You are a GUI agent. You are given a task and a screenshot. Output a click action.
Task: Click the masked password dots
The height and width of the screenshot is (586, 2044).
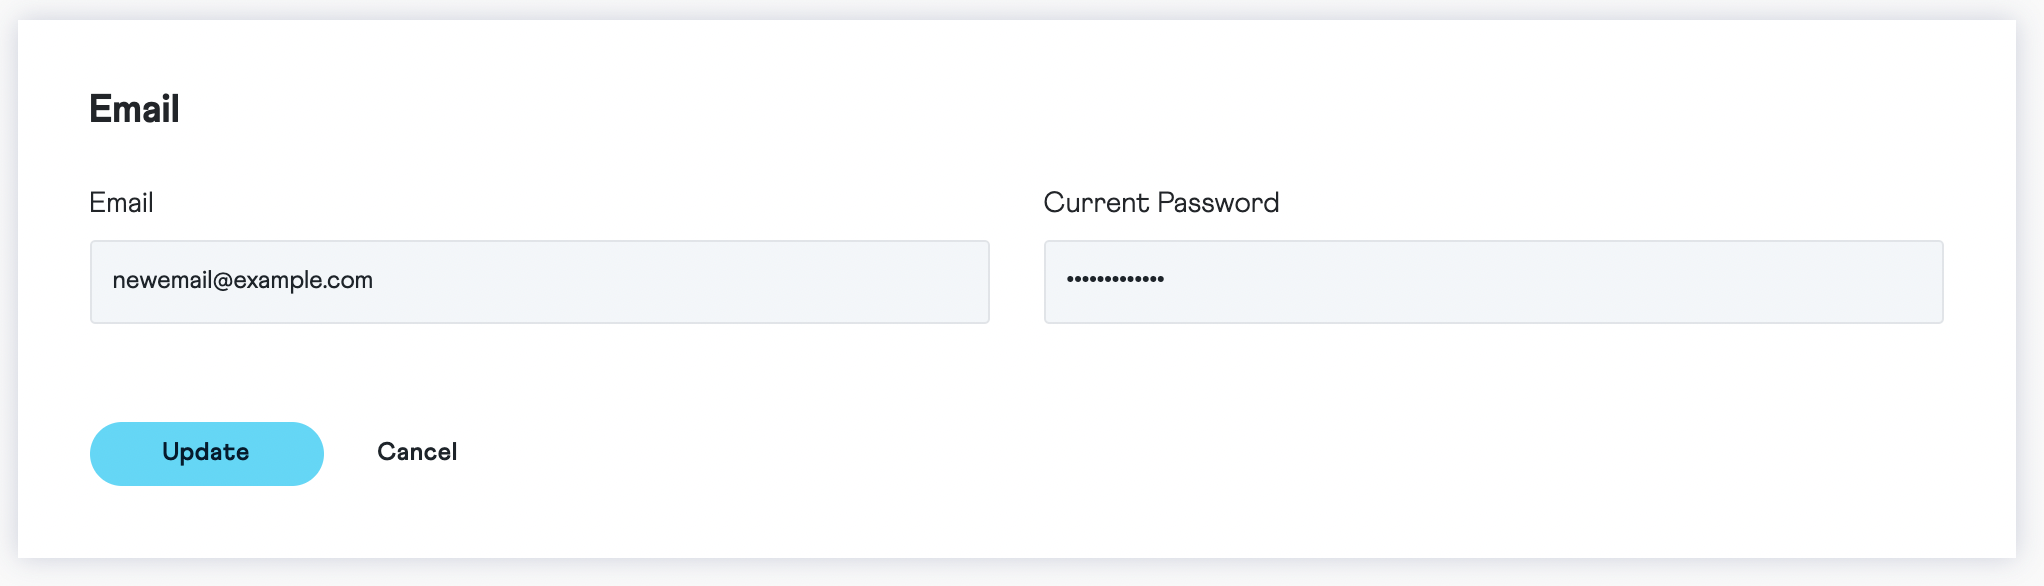point(1115,279)
